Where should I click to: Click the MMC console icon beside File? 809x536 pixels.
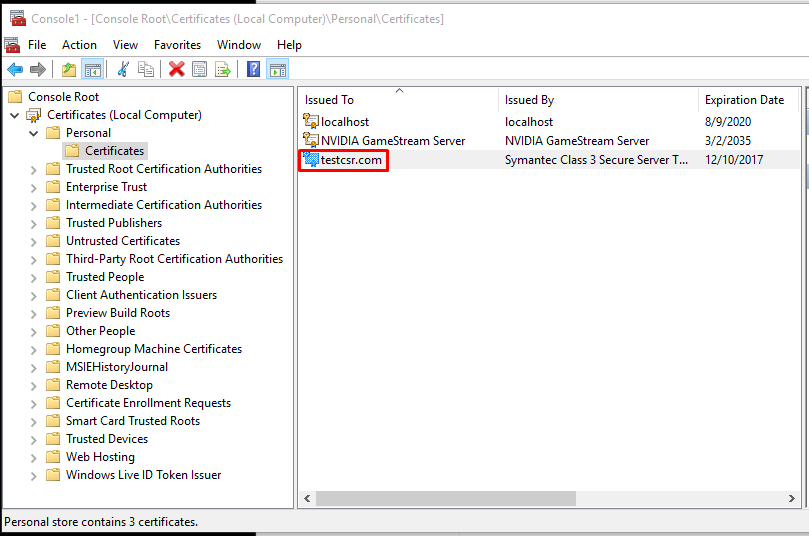pos(12,45)
